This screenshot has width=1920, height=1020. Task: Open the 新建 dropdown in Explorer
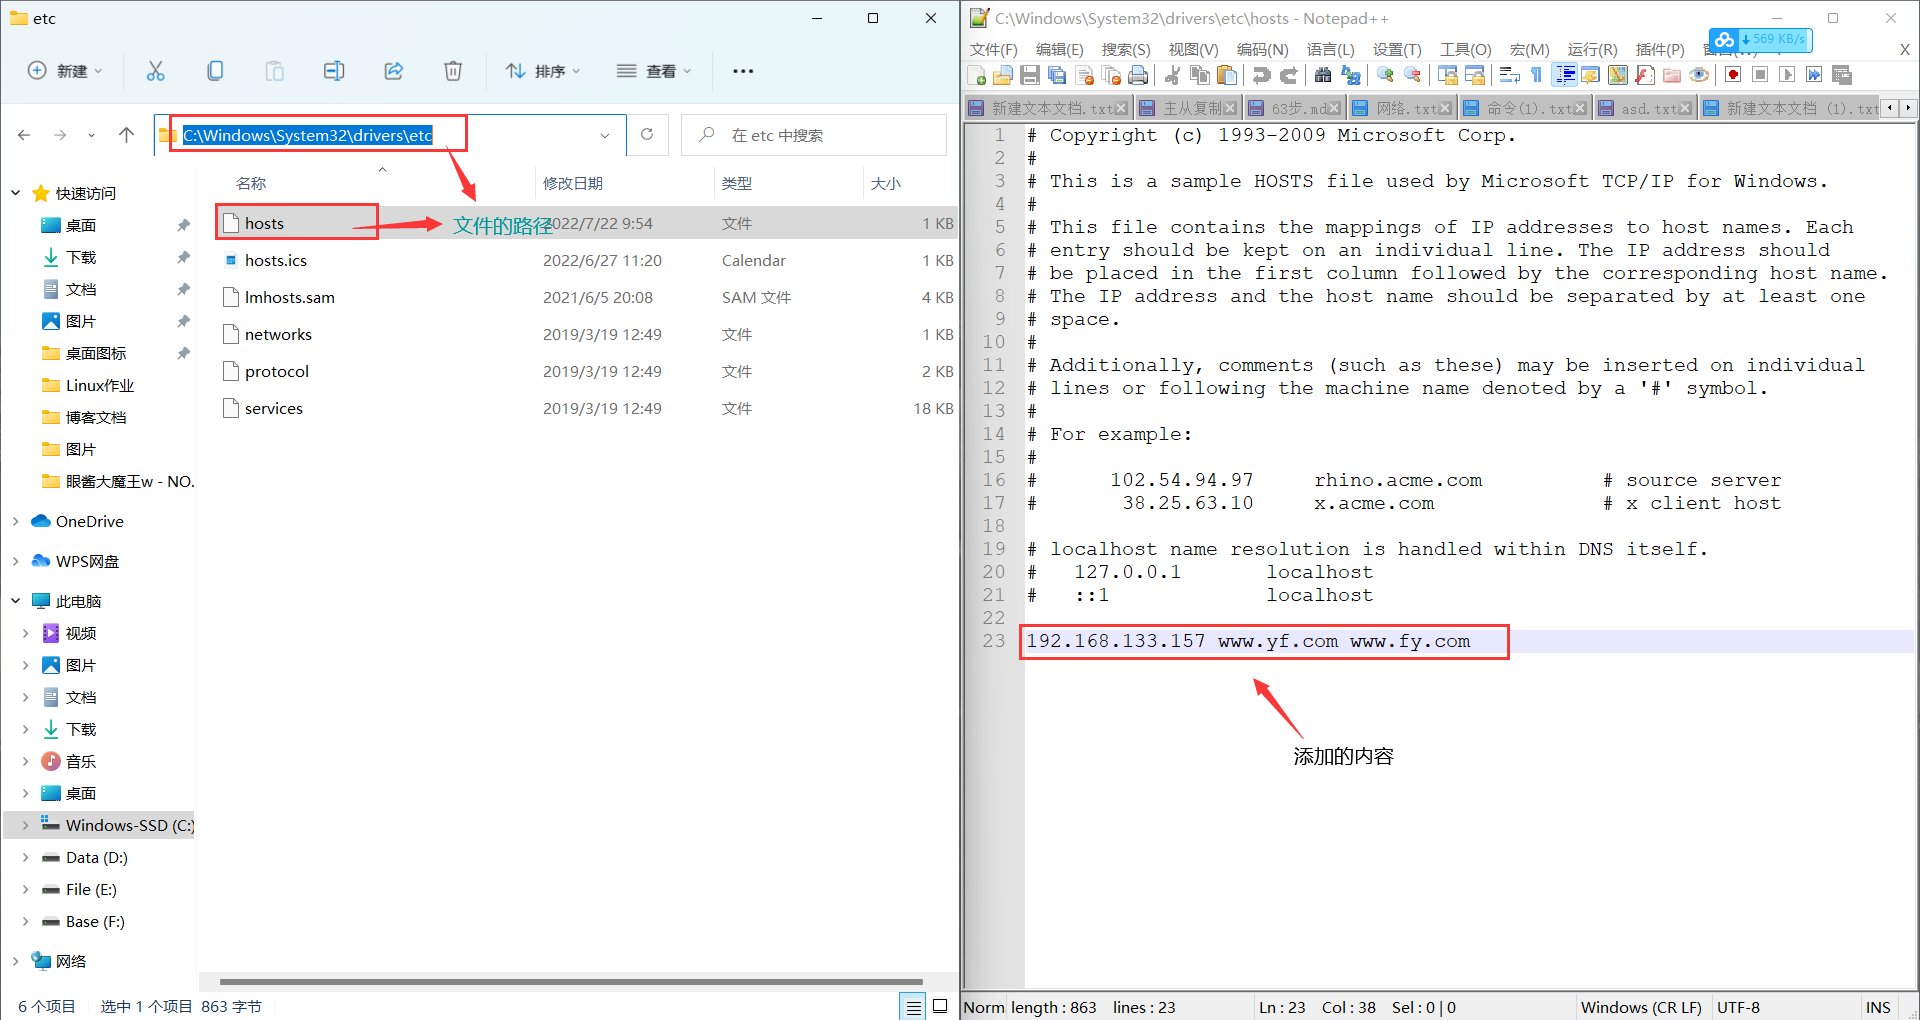click(65, 71)
